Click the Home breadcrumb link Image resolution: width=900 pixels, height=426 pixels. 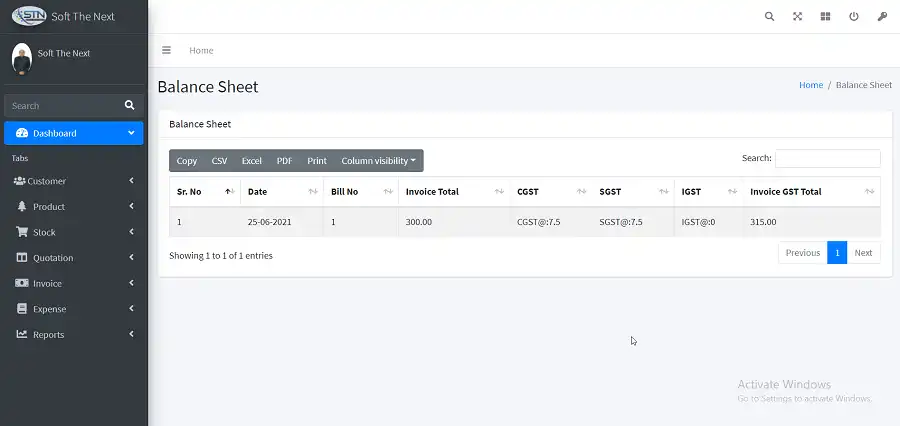click(810, 85)
